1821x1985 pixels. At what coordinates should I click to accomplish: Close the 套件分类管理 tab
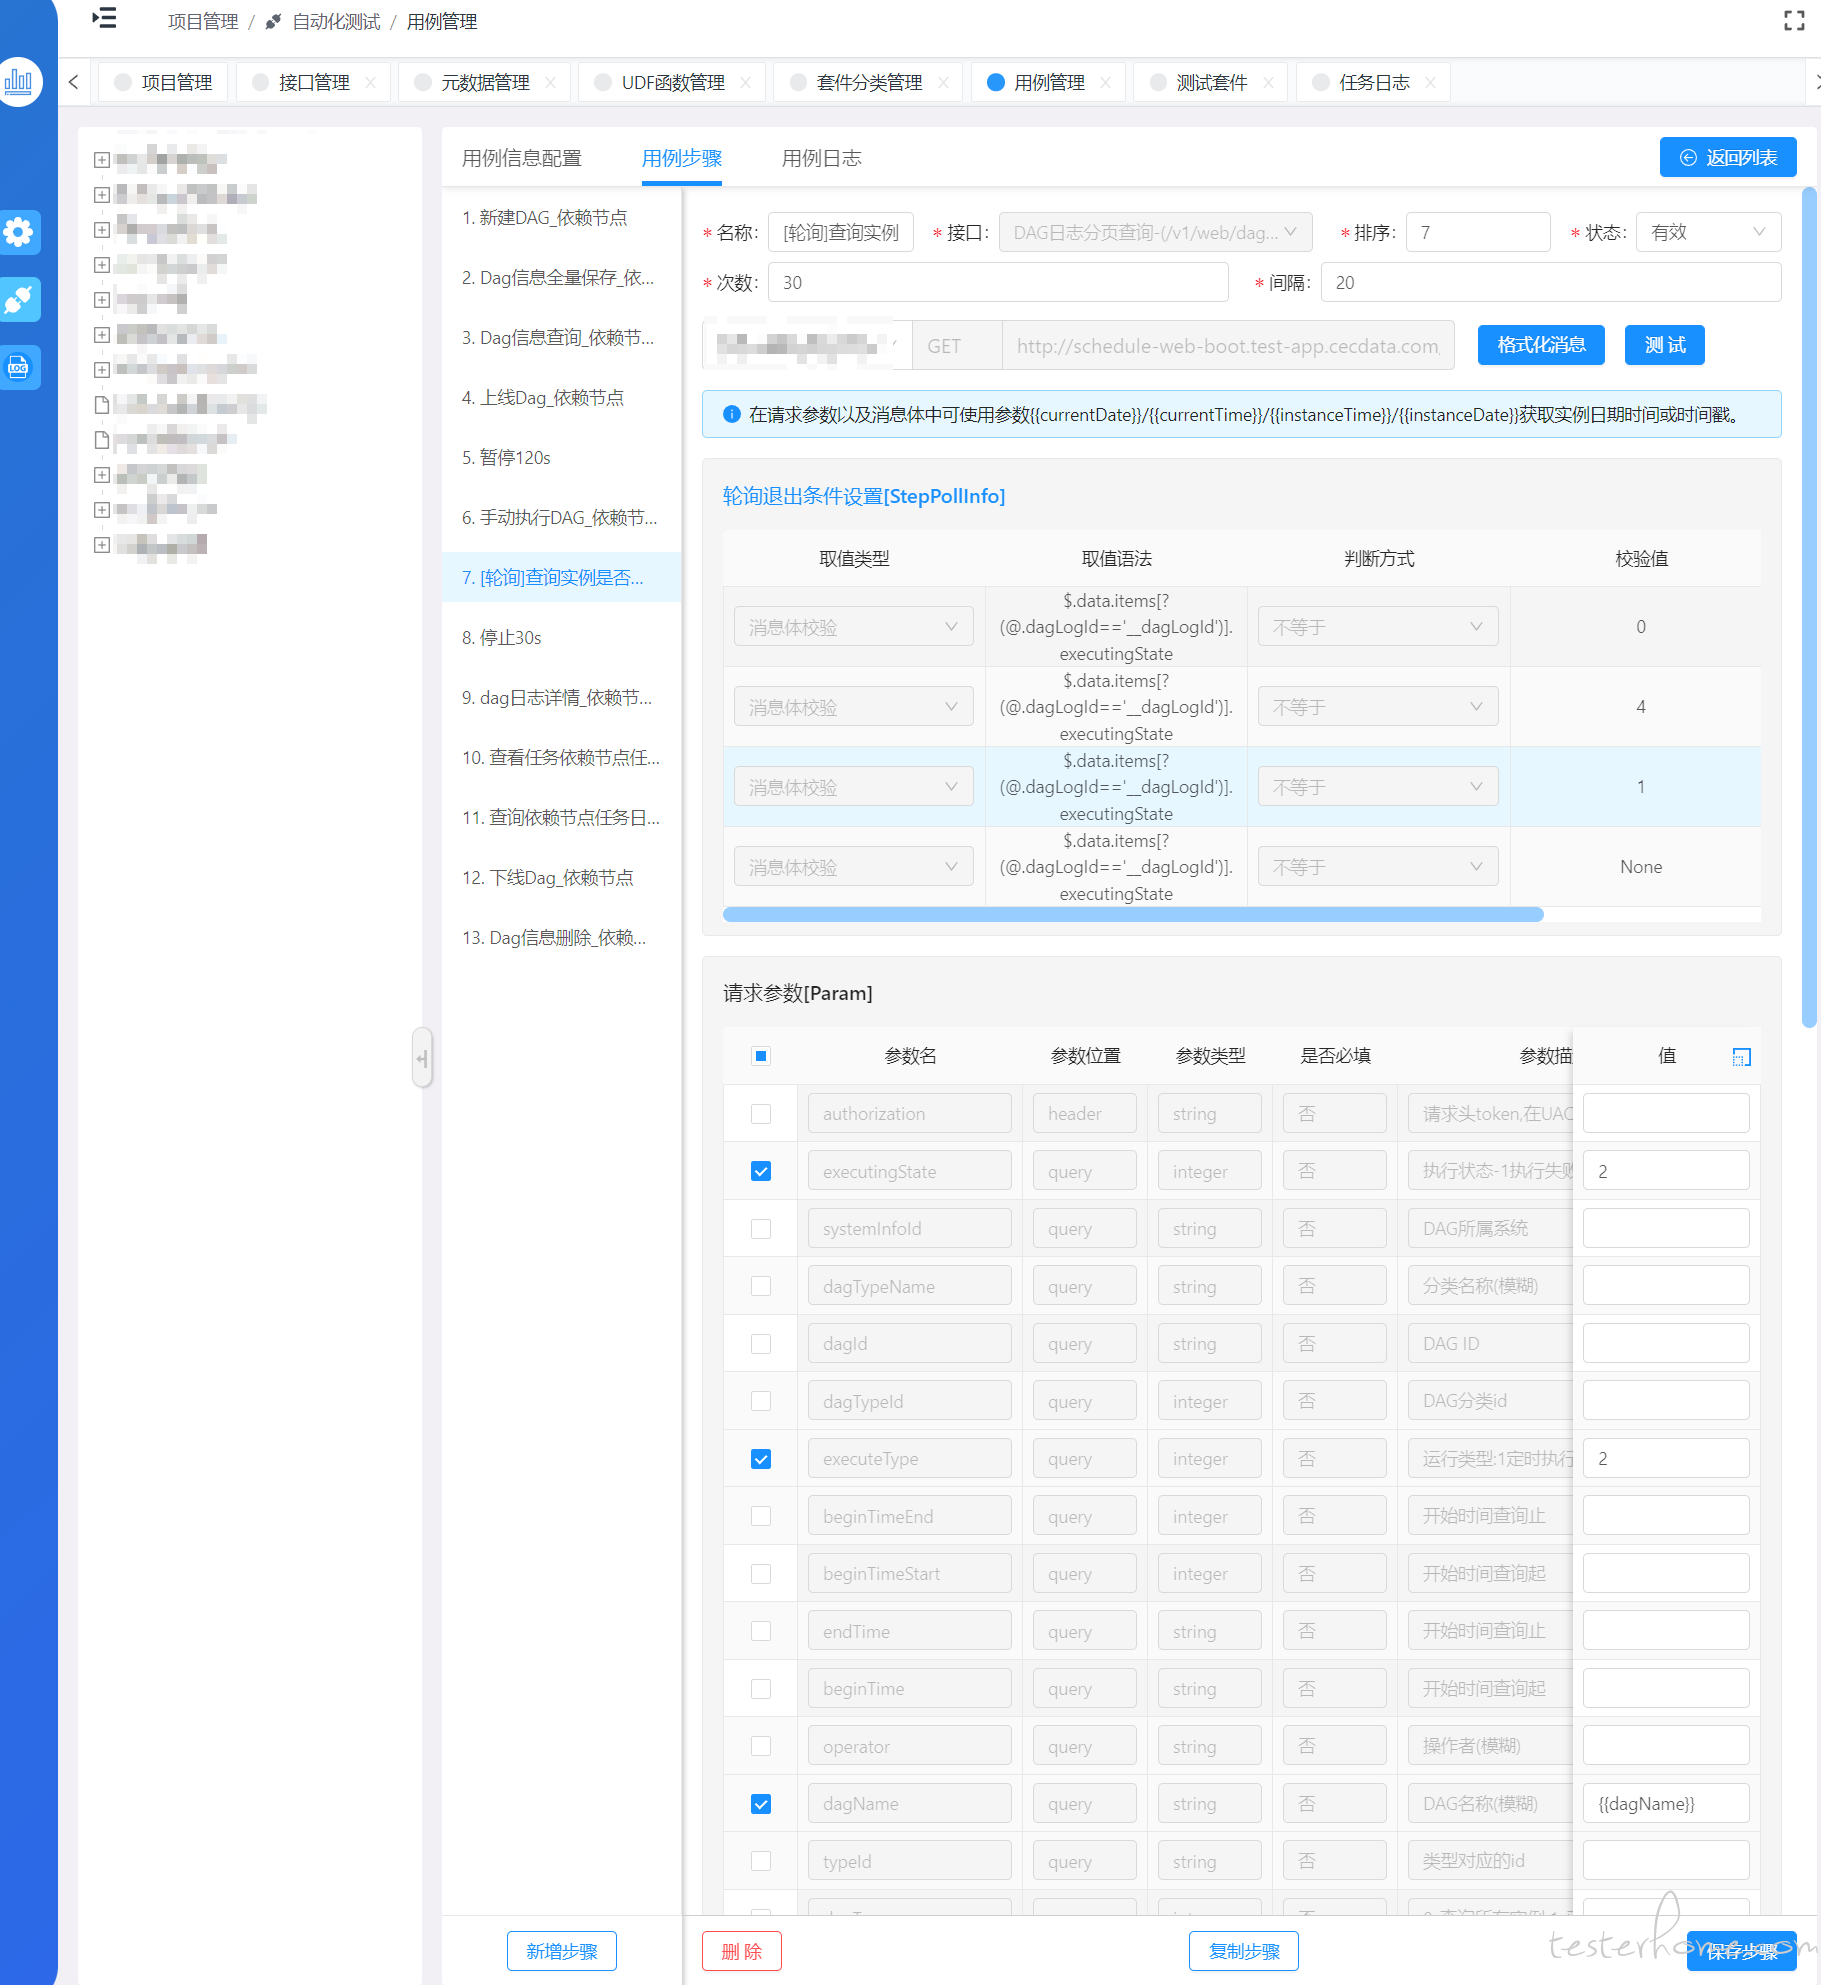[x=944, y=82]
